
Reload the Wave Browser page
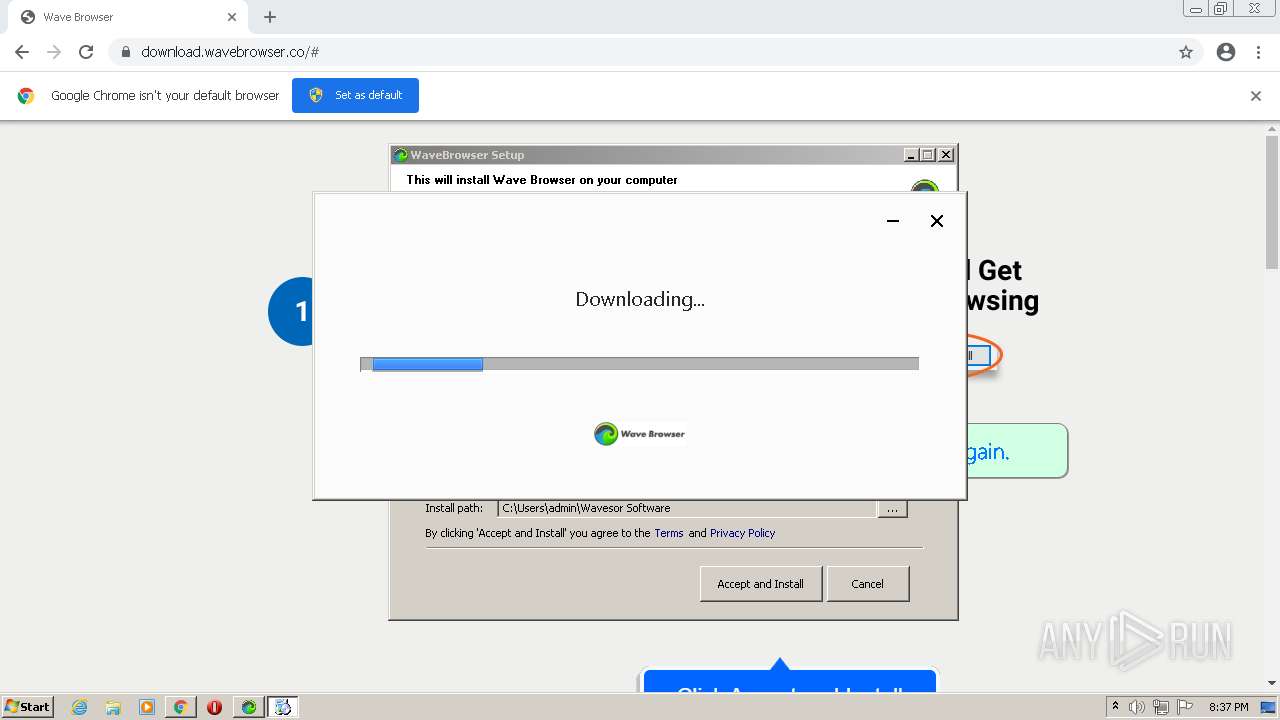tap(86, 52)
